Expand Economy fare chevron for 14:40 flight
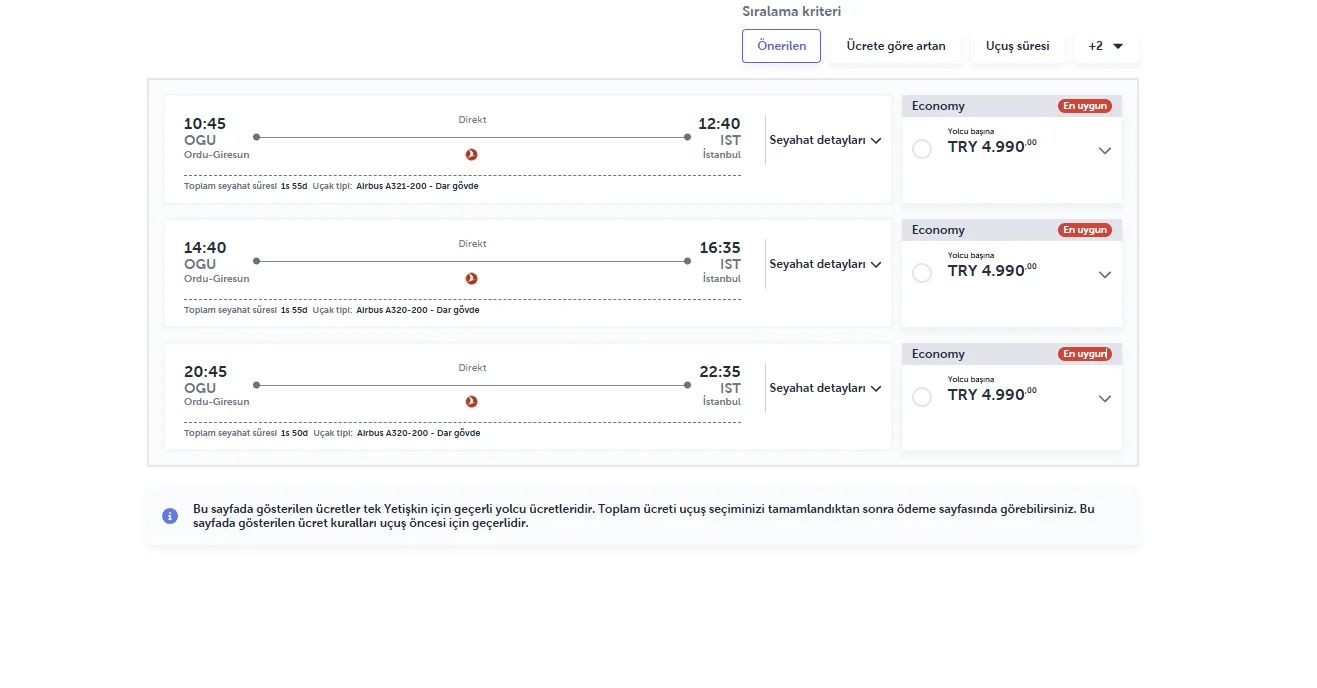 coord(1104,275)
